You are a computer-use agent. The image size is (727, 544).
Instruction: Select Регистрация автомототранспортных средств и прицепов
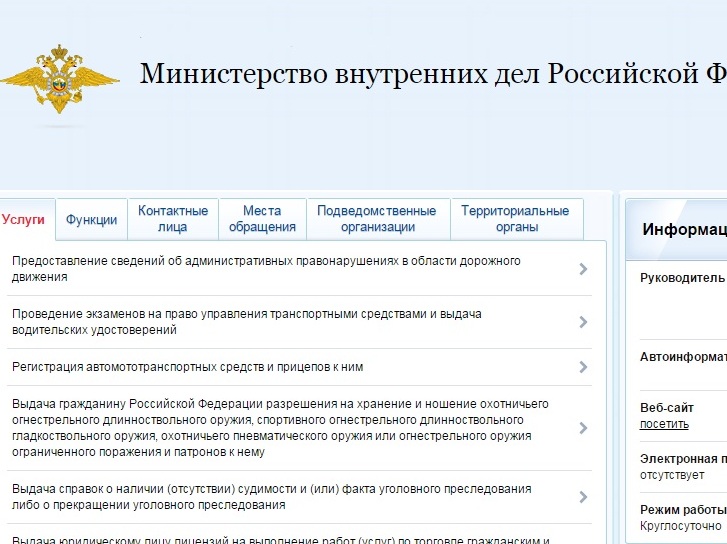pos(188,367)
